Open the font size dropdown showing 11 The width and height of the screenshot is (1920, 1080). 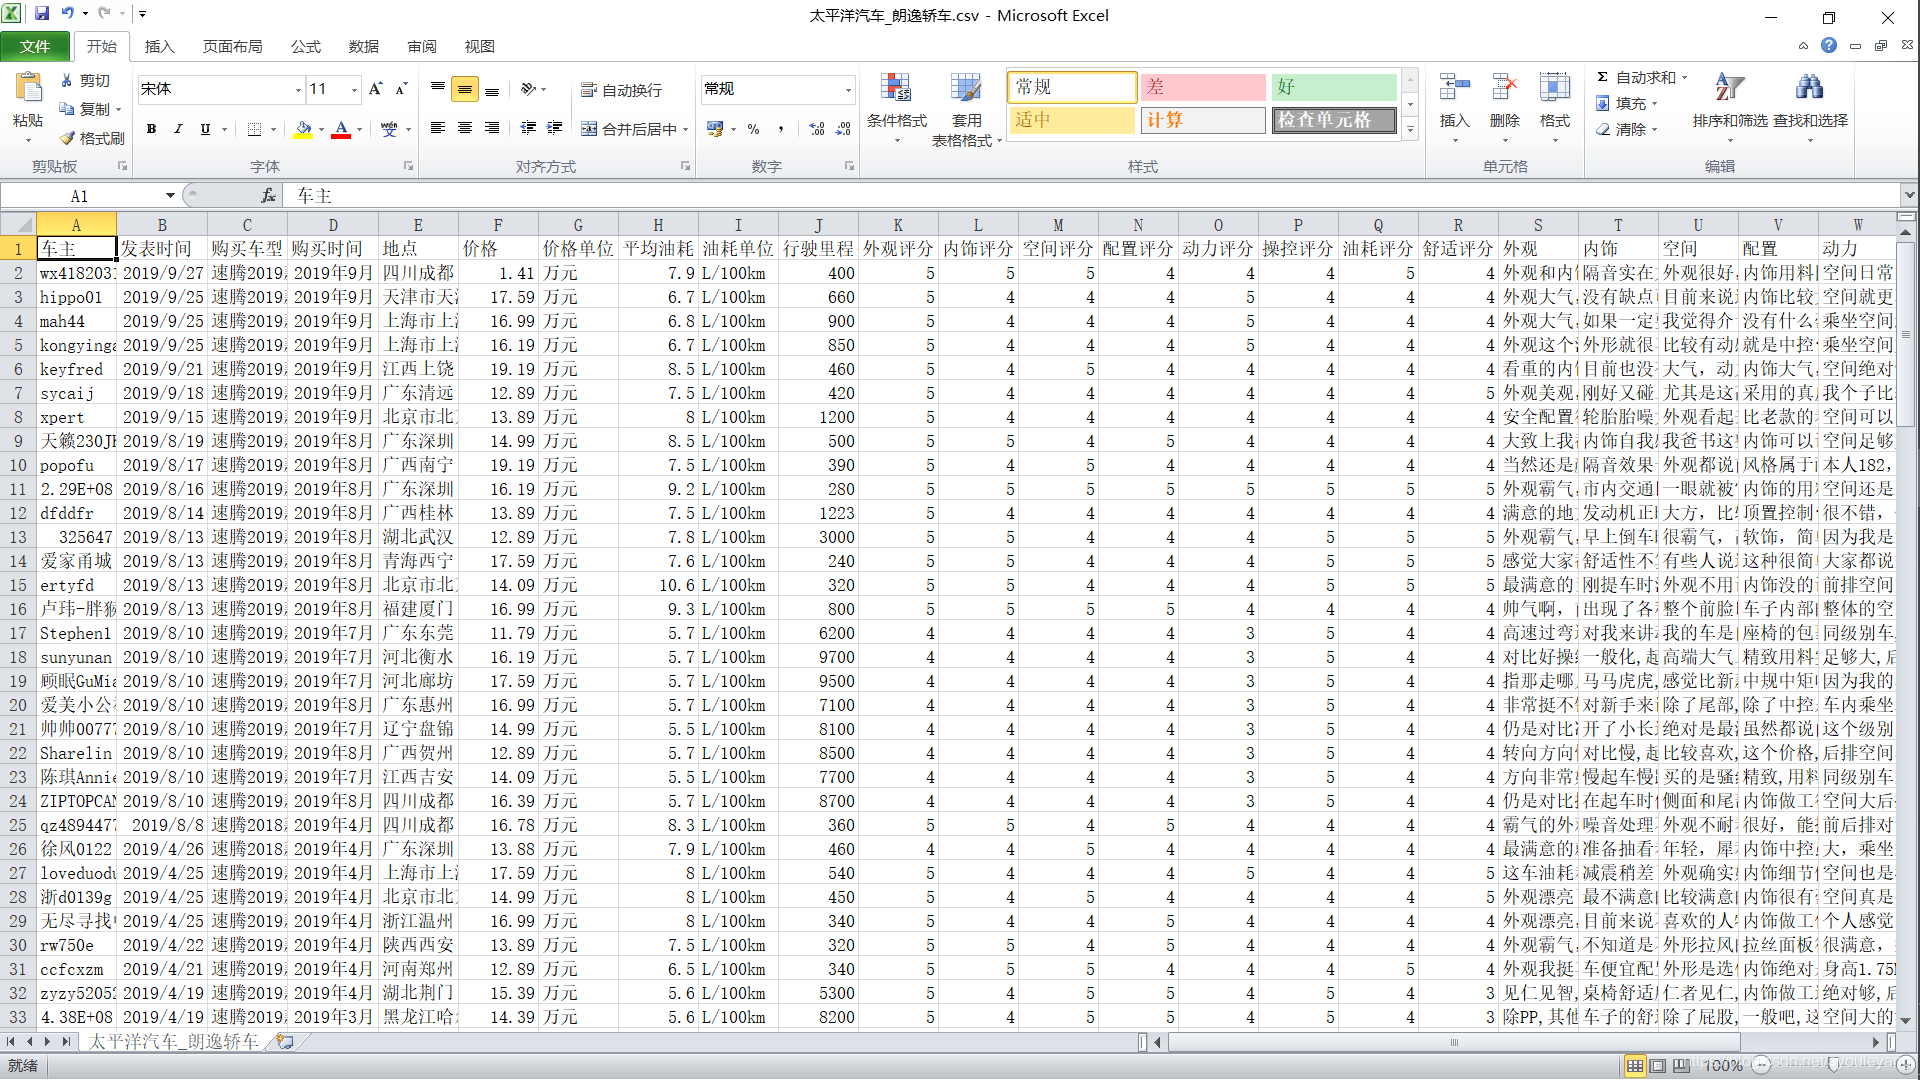(354, 90)
